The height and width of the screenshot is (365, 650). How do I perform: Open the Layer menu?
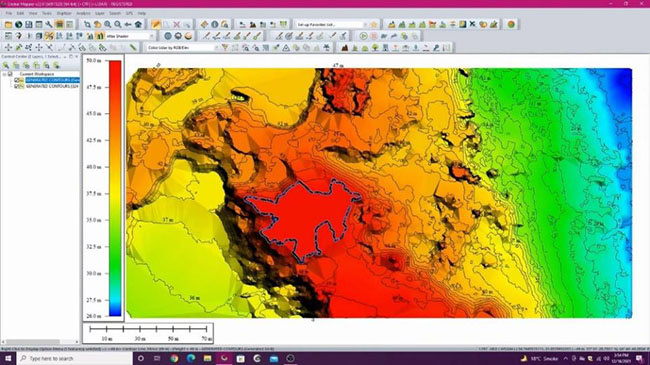(100, 13)
